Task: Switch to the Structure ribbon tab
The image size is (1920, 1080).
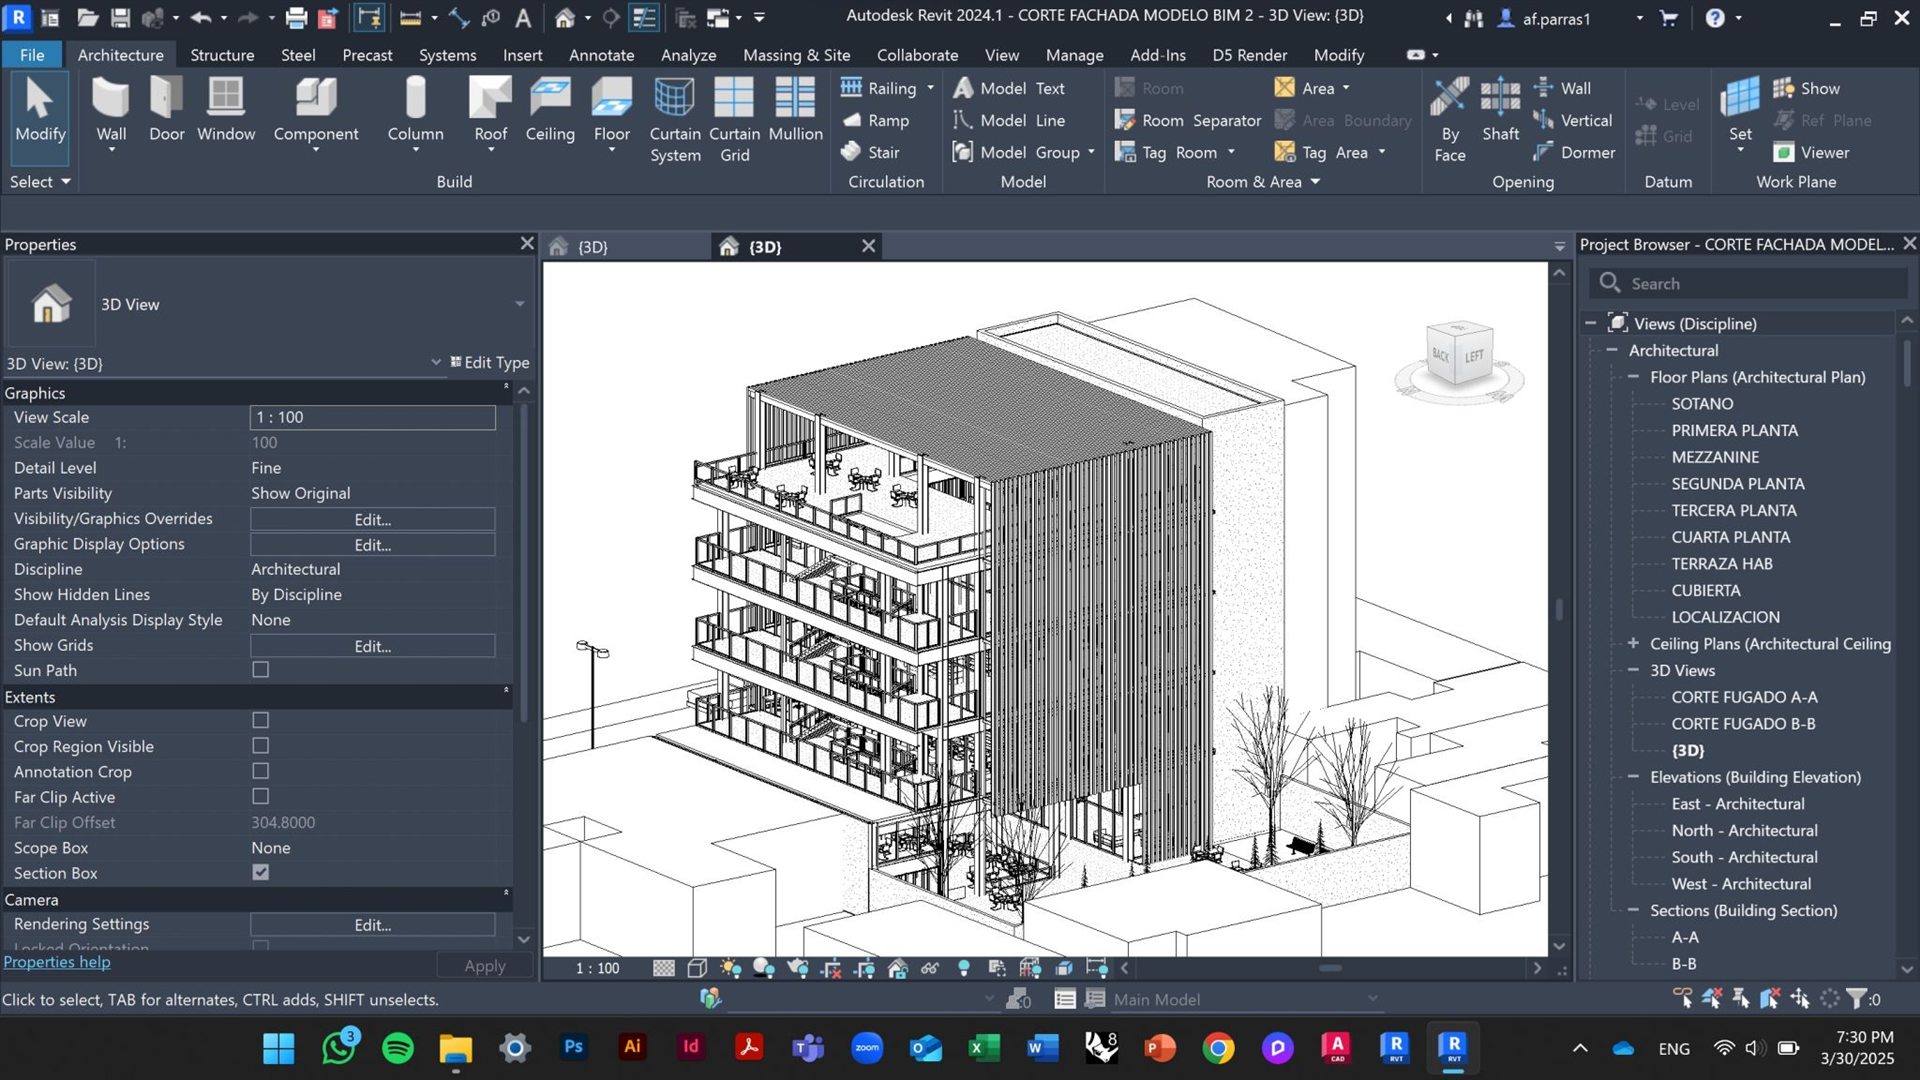Action: point(222,55)
